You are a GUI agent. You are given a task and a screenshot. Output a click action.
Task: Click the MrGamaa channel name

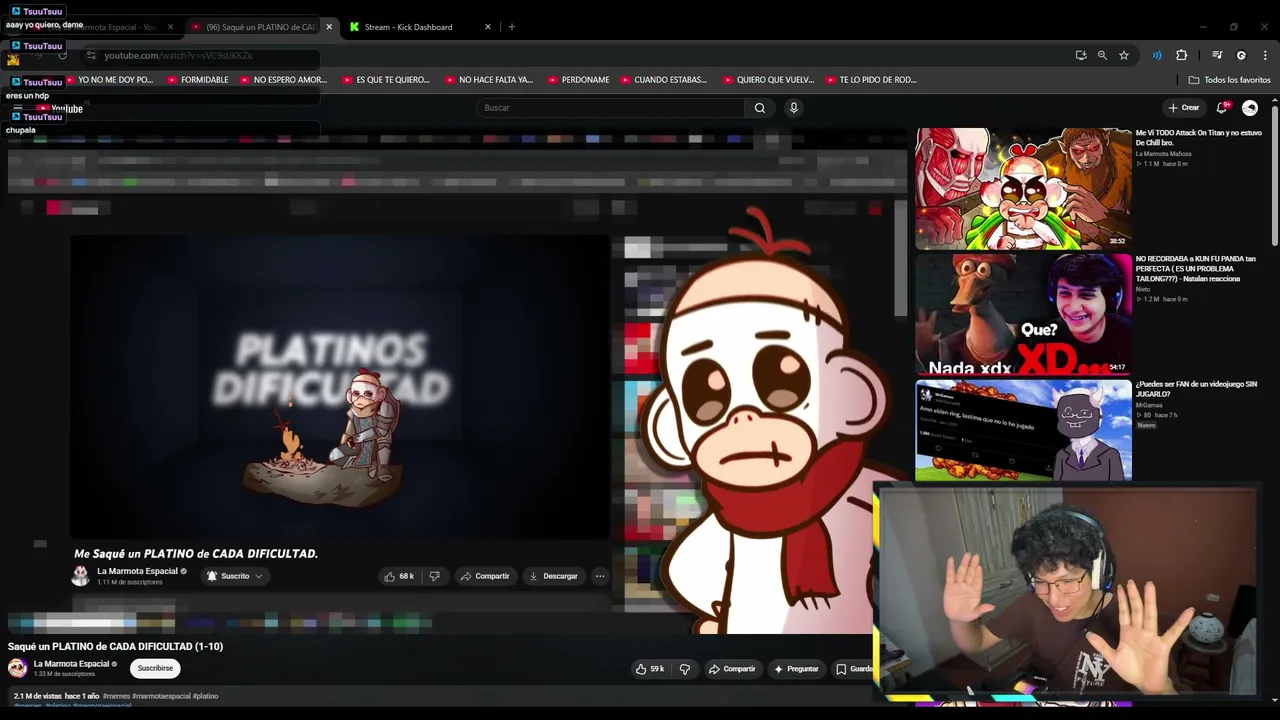click(1148, 405)
